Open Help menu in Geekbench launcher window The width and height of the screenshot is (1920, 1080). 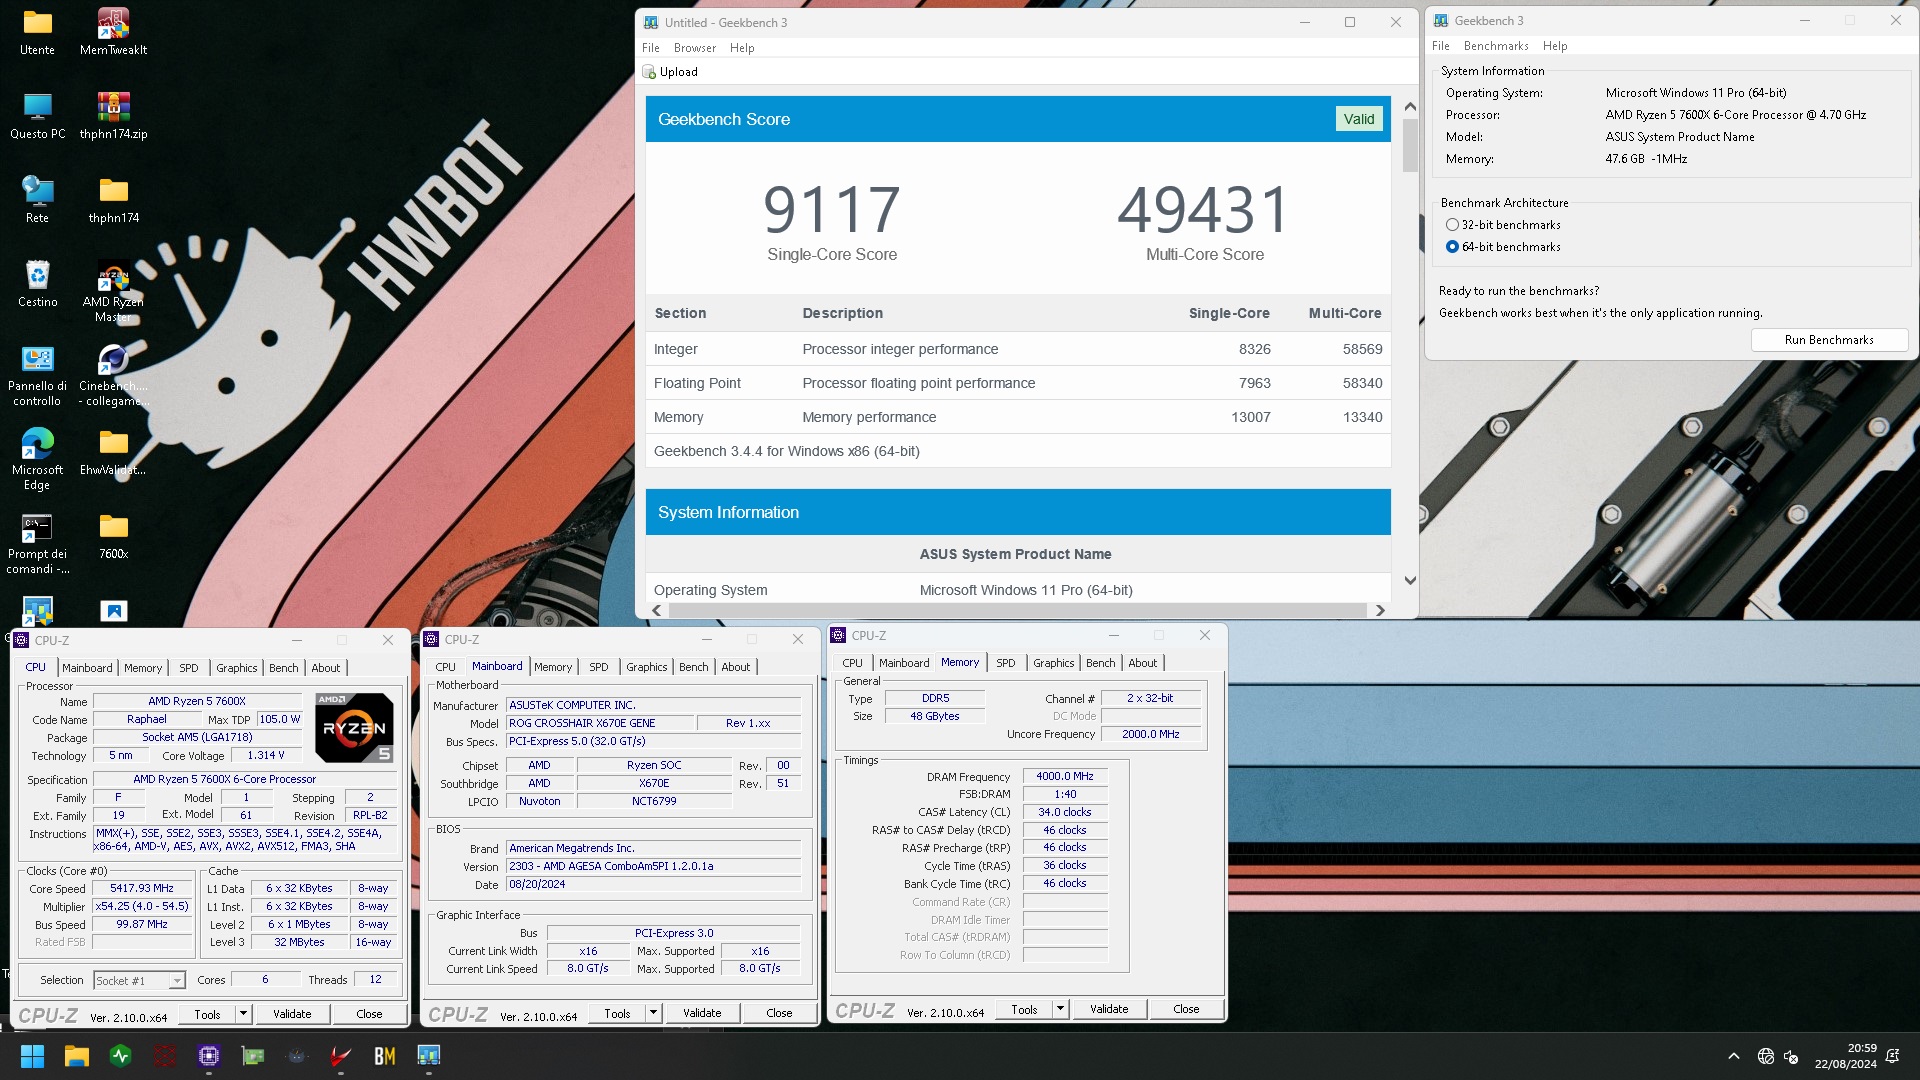(x=1554, y=46)
